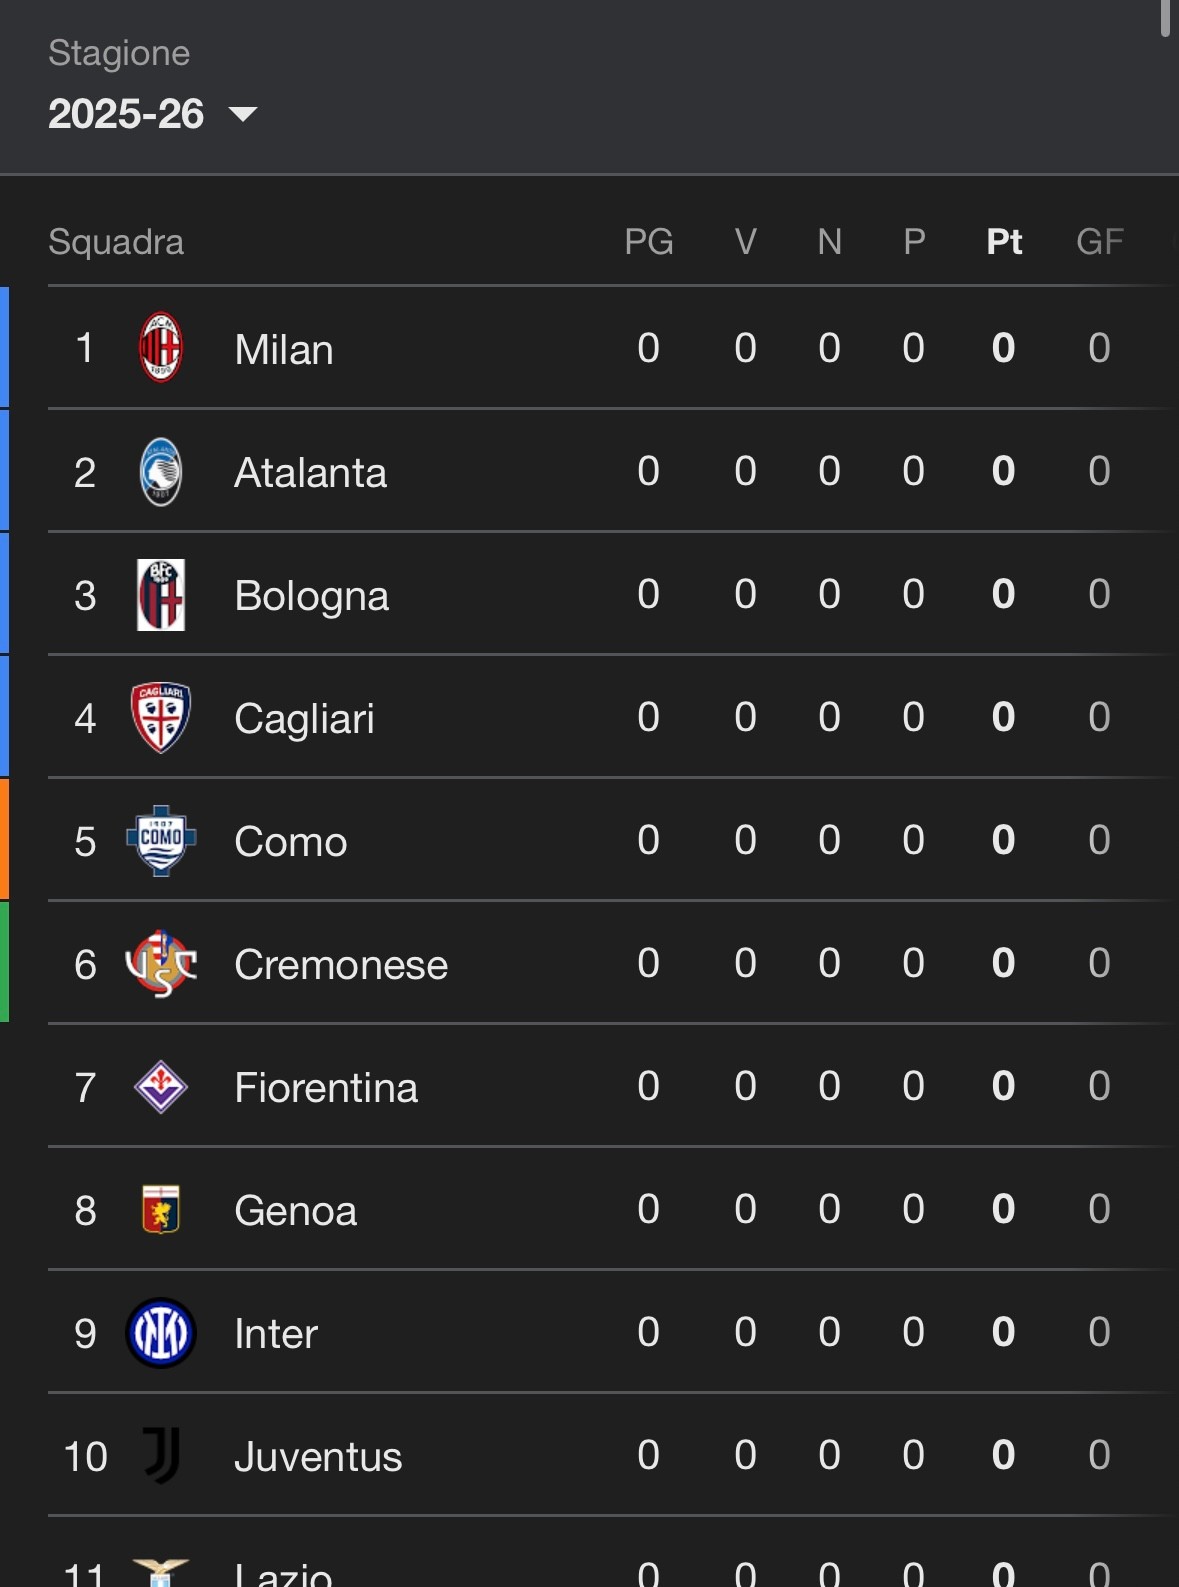Screen dimensions: 1179x1587
Task: Click the Atalanta club crest
Action: tap(160, 472)
